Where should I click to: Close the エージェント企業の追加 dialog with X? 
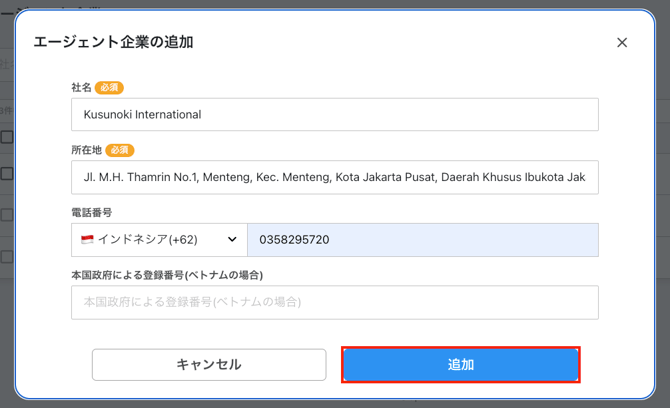tap(622, 43)
